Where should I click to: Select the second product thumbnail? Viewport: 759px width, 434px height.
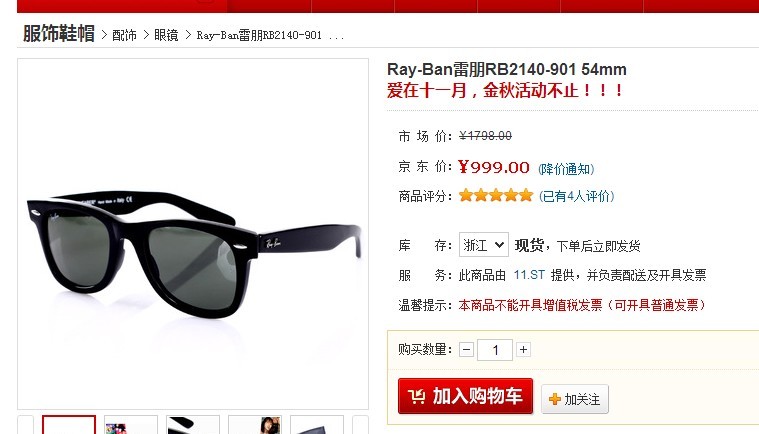pos(131,425)
